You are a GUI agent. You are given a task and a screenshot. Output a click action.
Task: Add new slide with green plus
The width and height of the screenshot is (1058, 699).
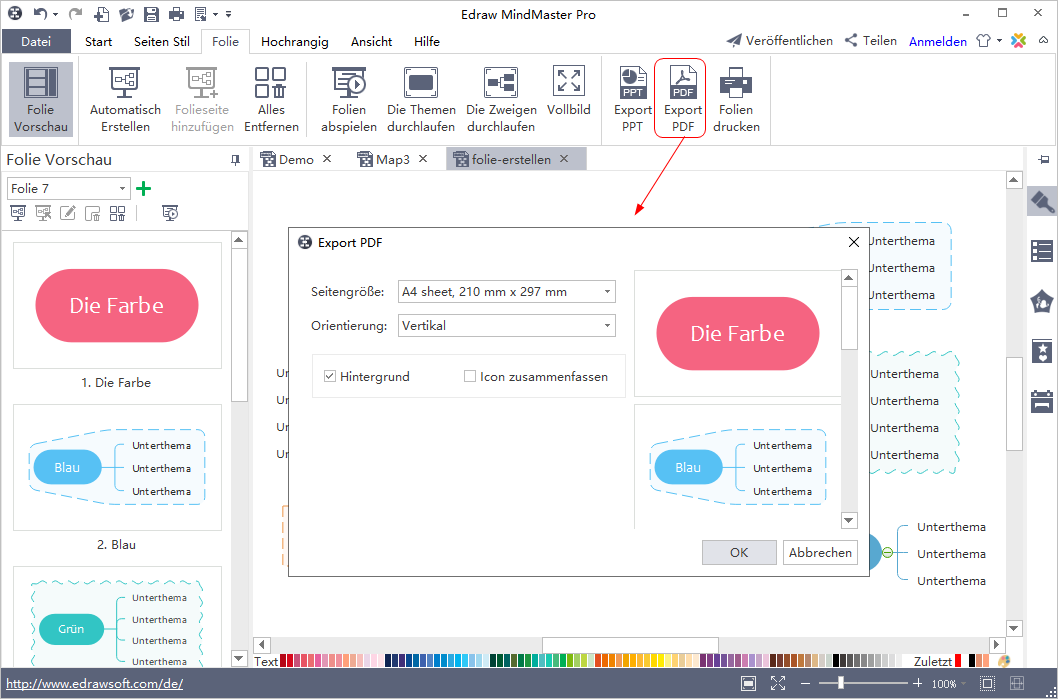143,188
